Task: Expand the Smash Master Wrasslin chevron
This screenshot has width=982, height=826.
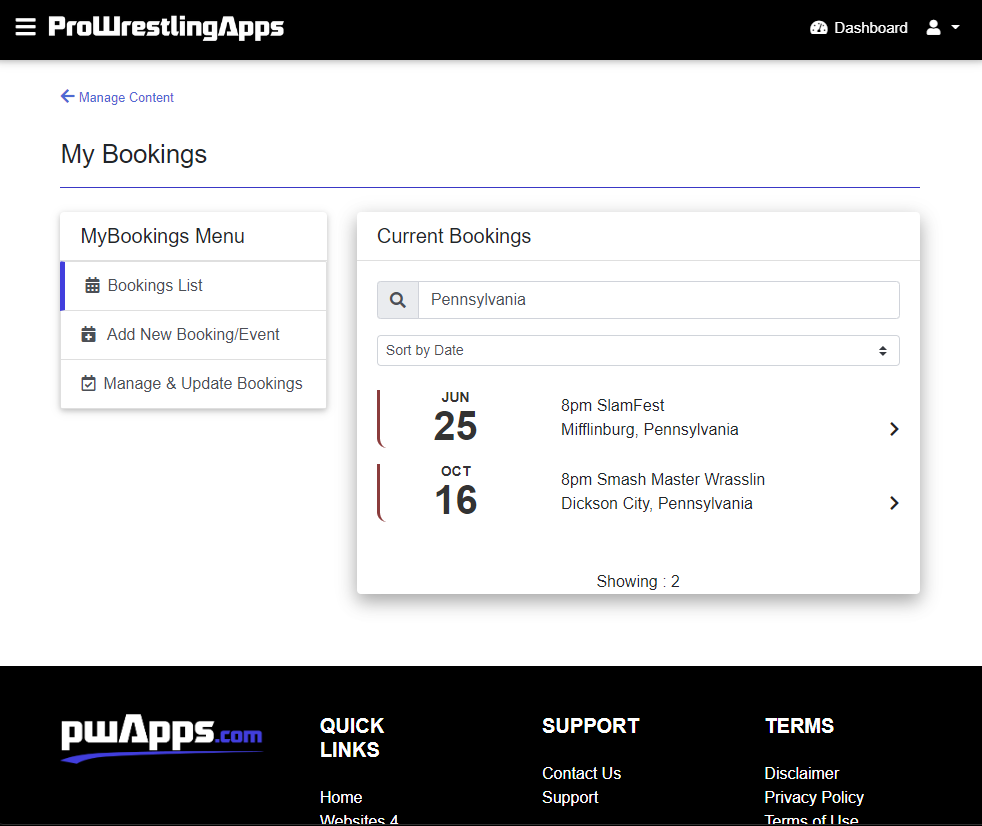Action: [894, 503]
